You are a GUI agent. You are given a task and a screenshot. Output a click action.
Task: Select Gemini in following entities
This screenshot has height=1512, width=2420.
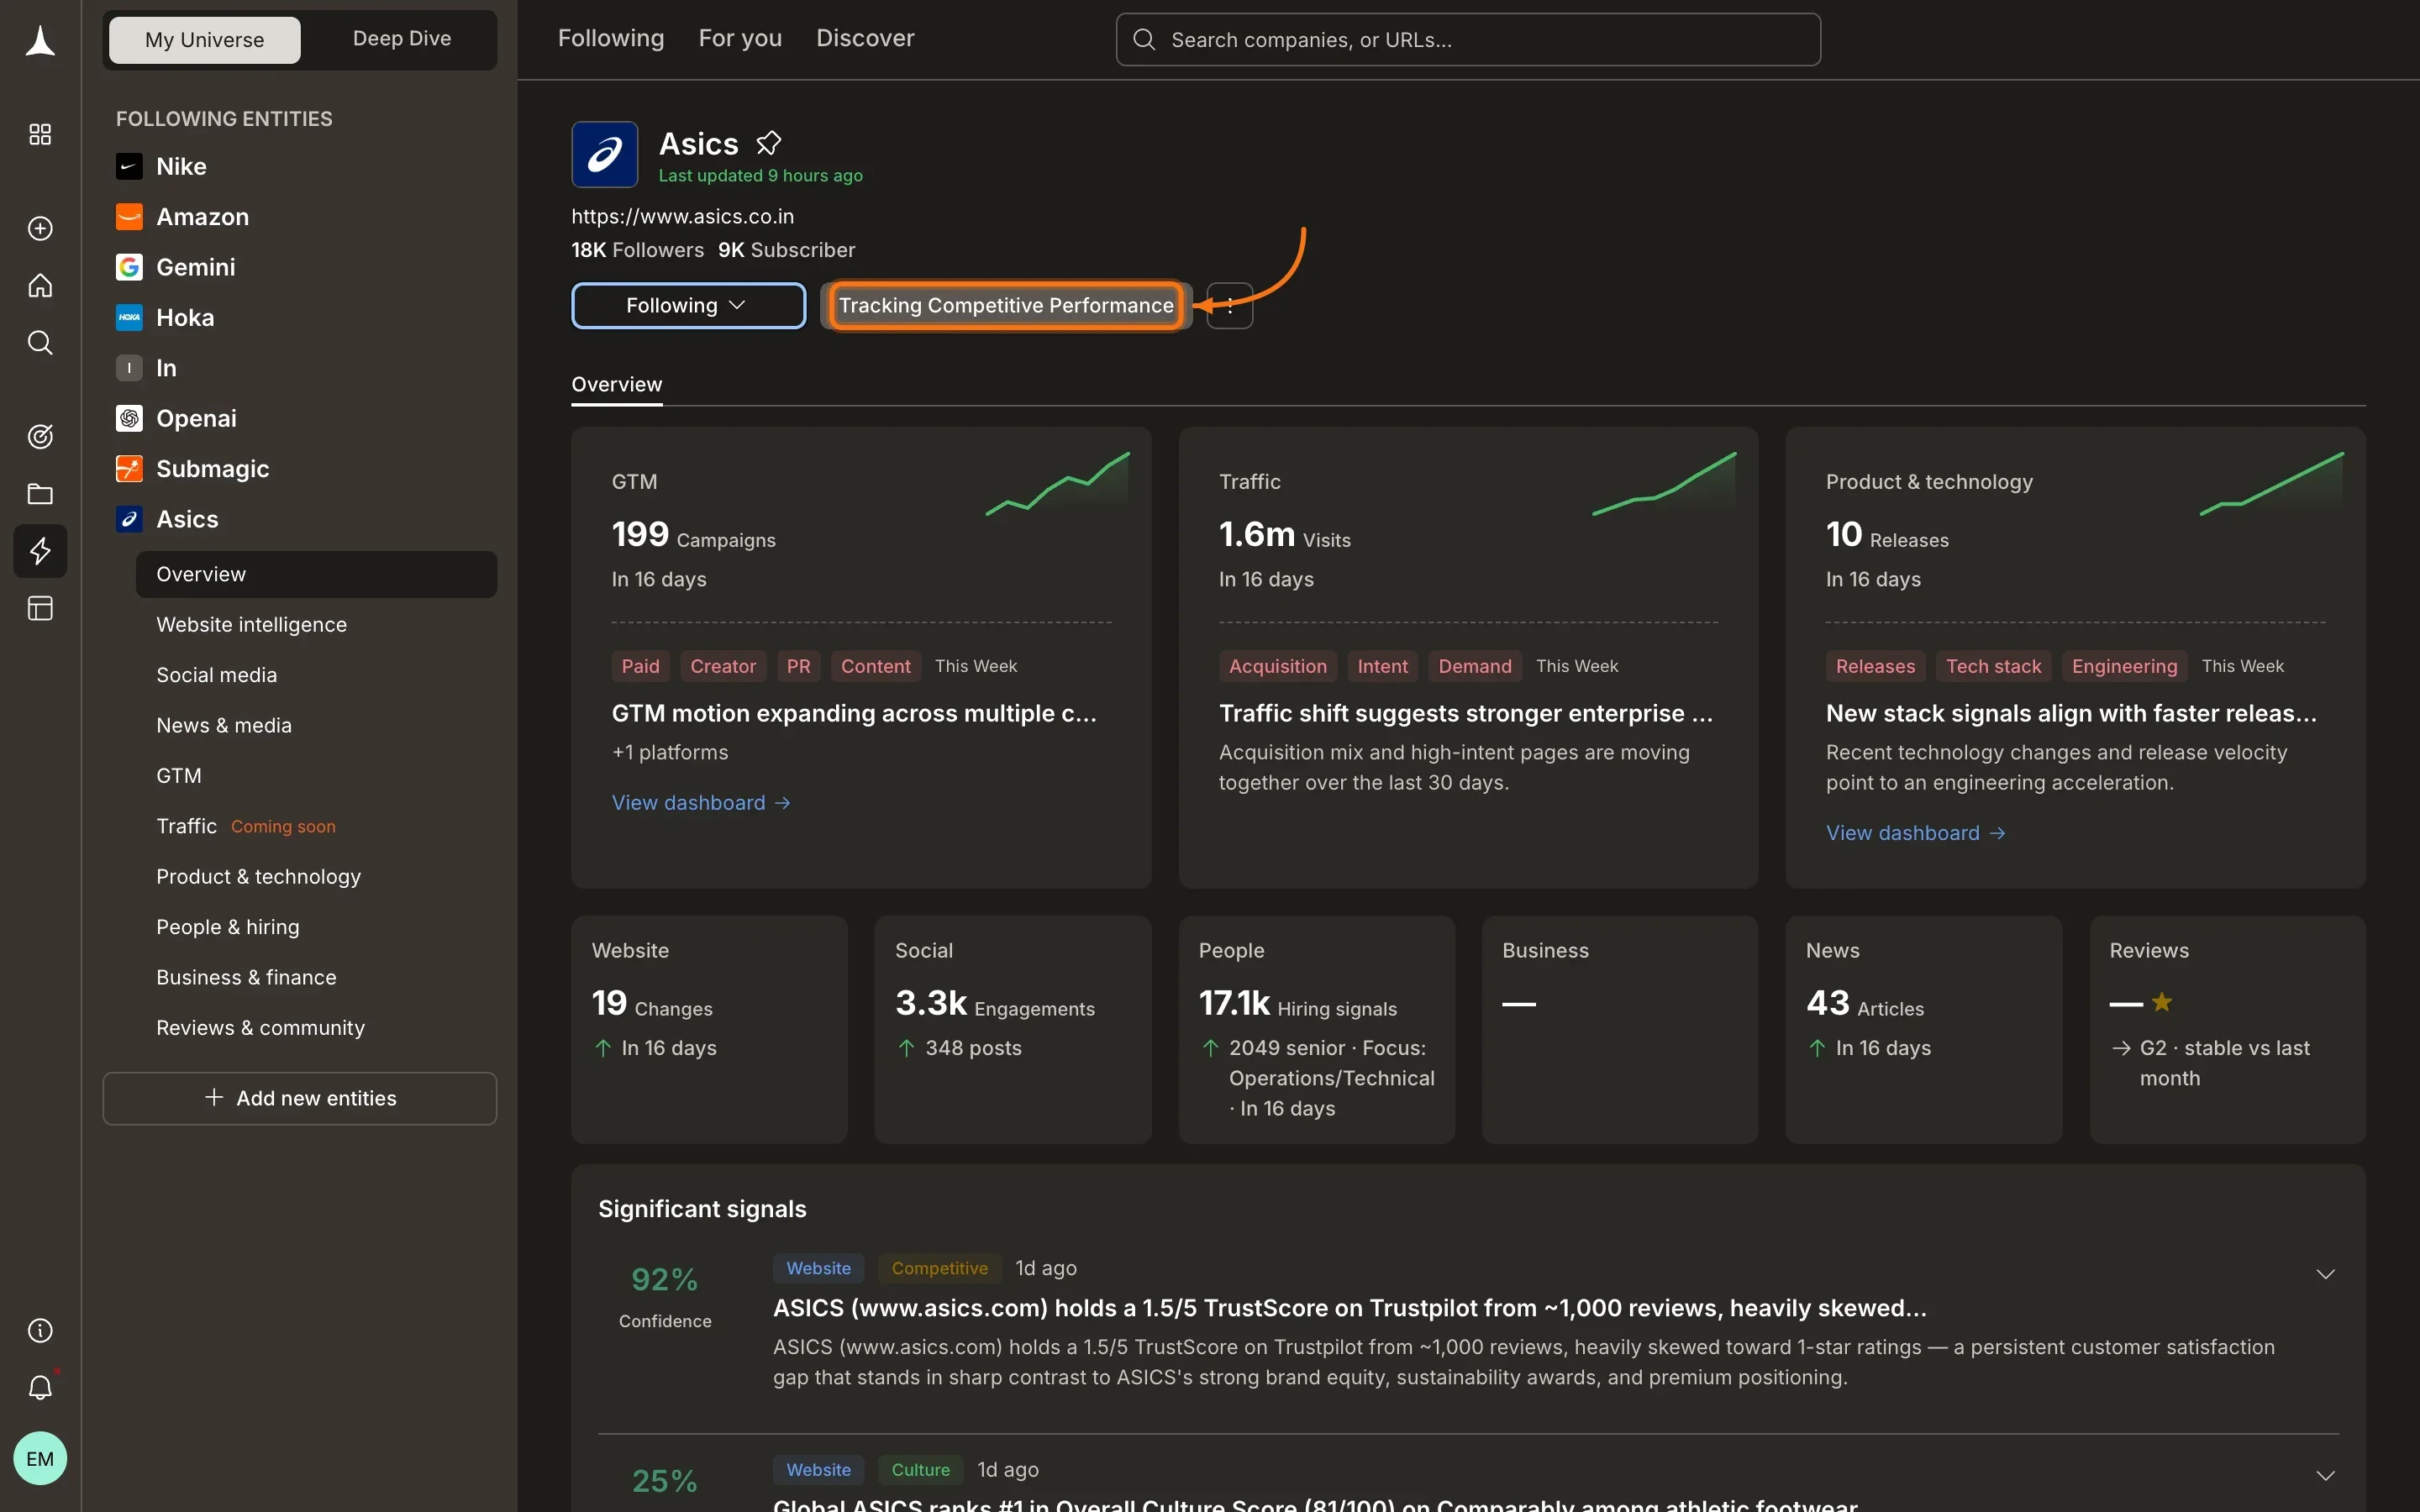(x=195, y=267)
